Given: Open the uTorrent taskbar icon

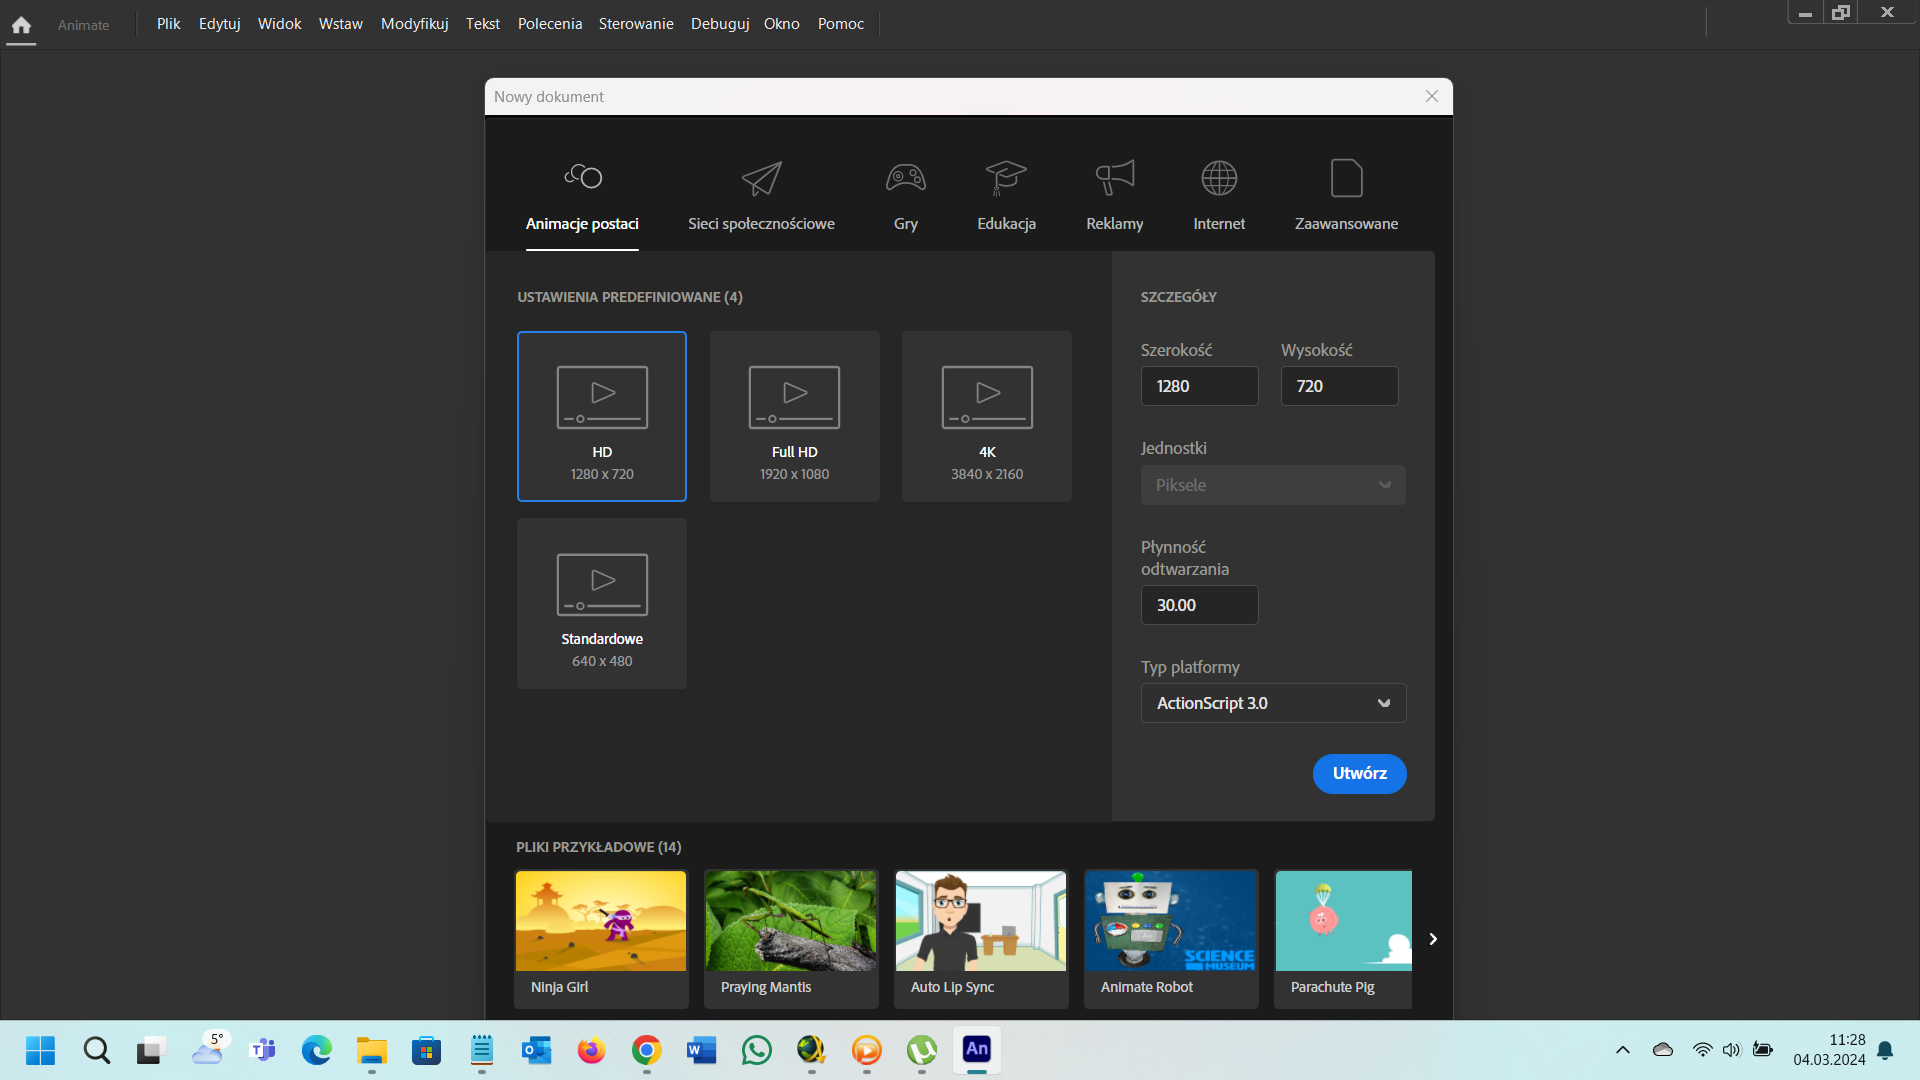Looking at the screenshot, I should click(x=921, y=1050).
